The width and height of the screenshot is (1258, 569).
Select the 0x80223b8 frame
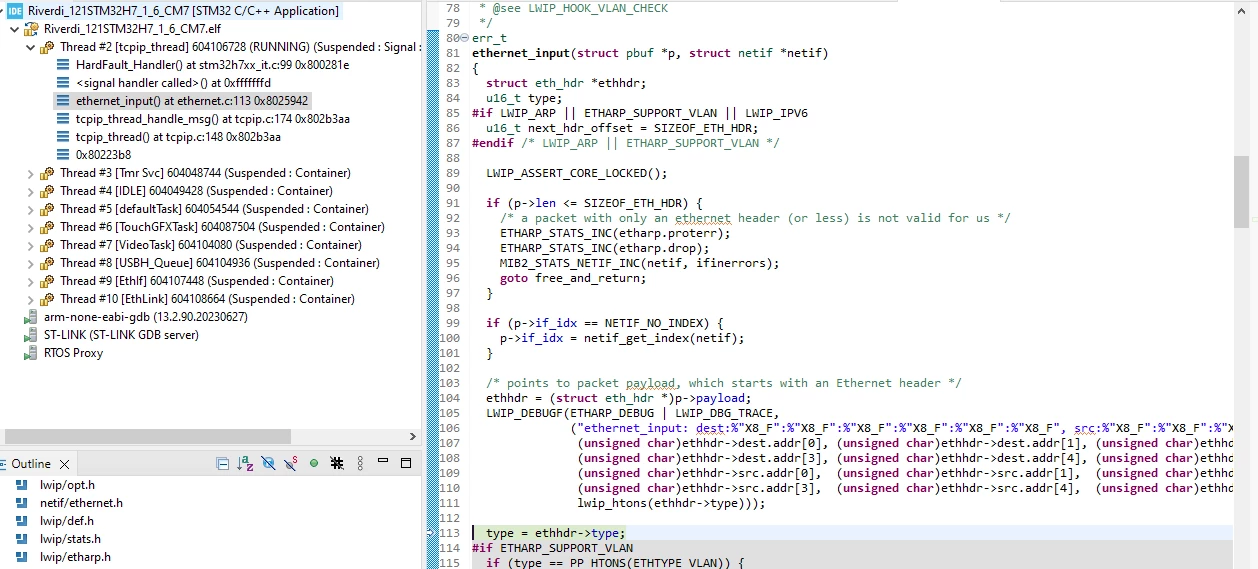[103, 155]
